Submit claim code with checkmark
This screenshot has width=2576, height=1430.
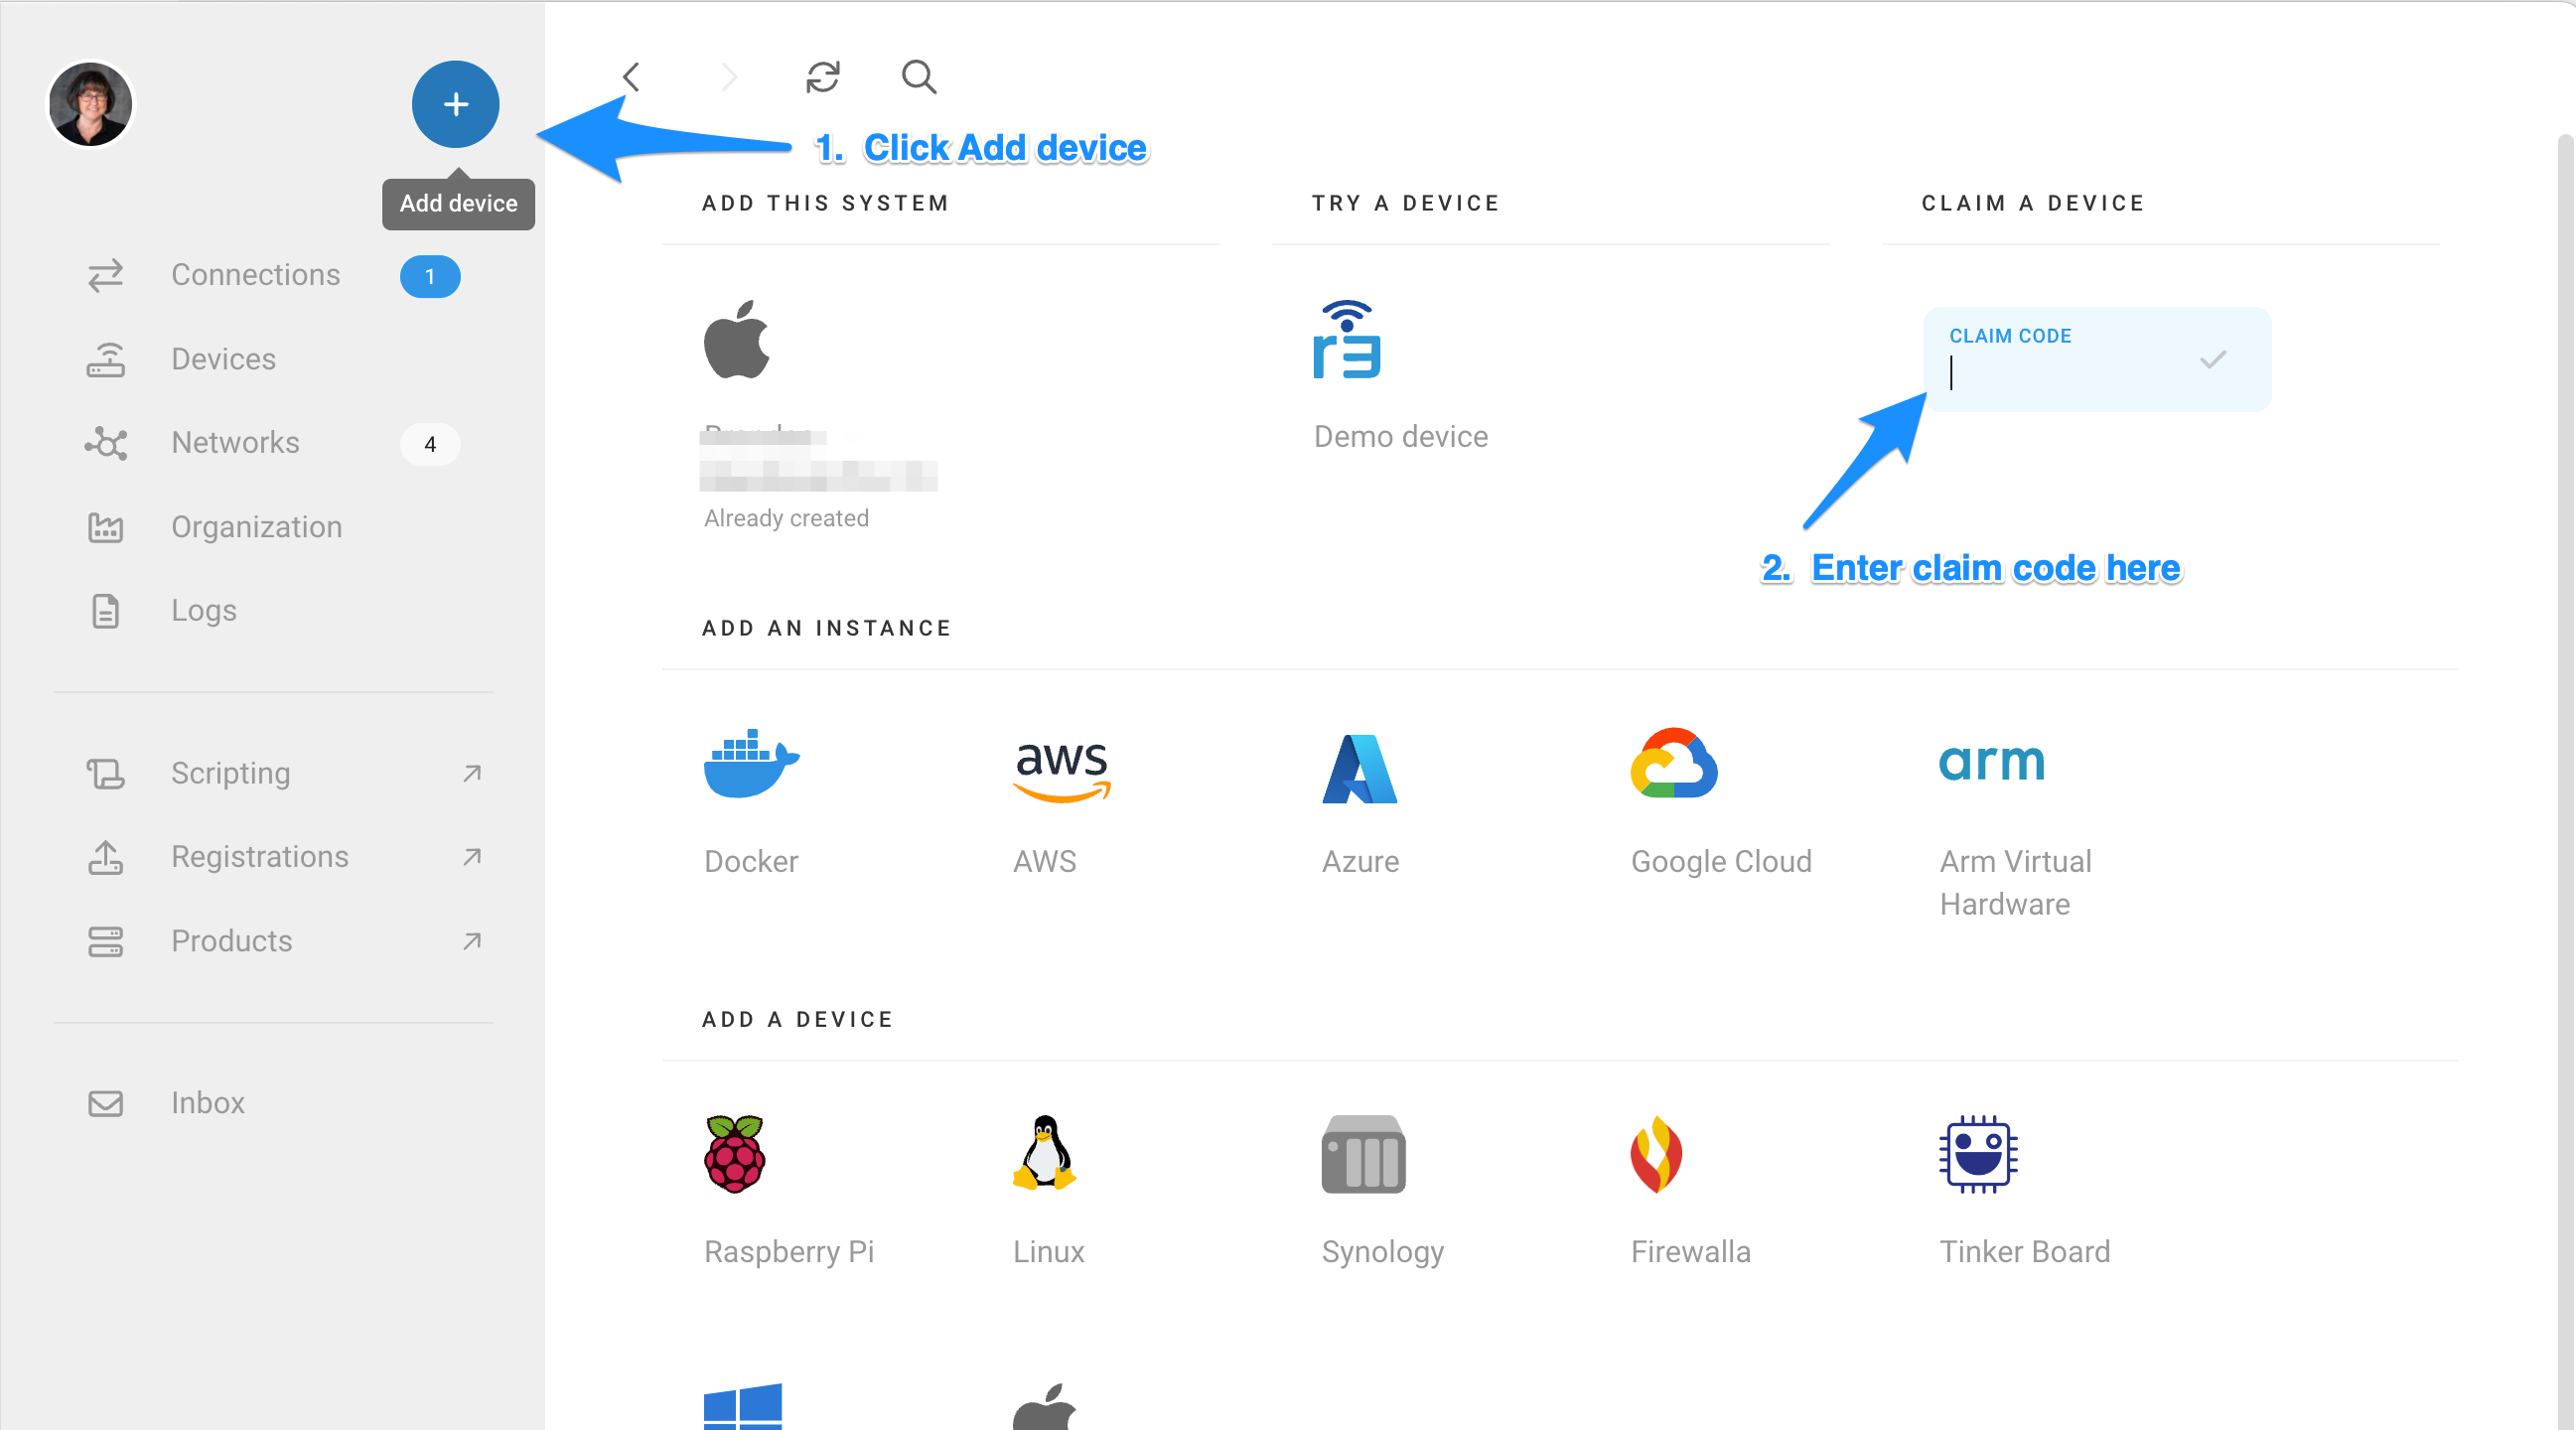point(2212,359)
